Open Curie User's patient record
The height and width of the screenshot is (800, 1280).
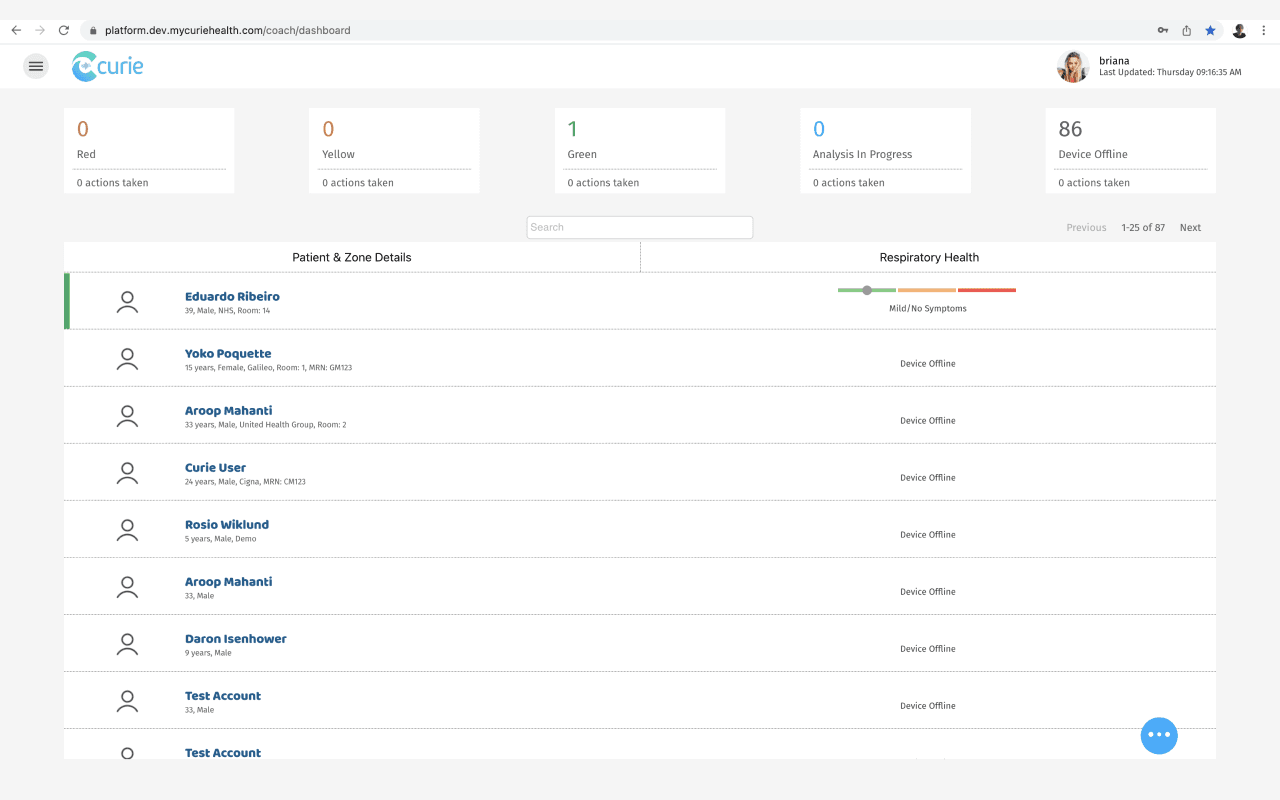click(x=215, y=467)
